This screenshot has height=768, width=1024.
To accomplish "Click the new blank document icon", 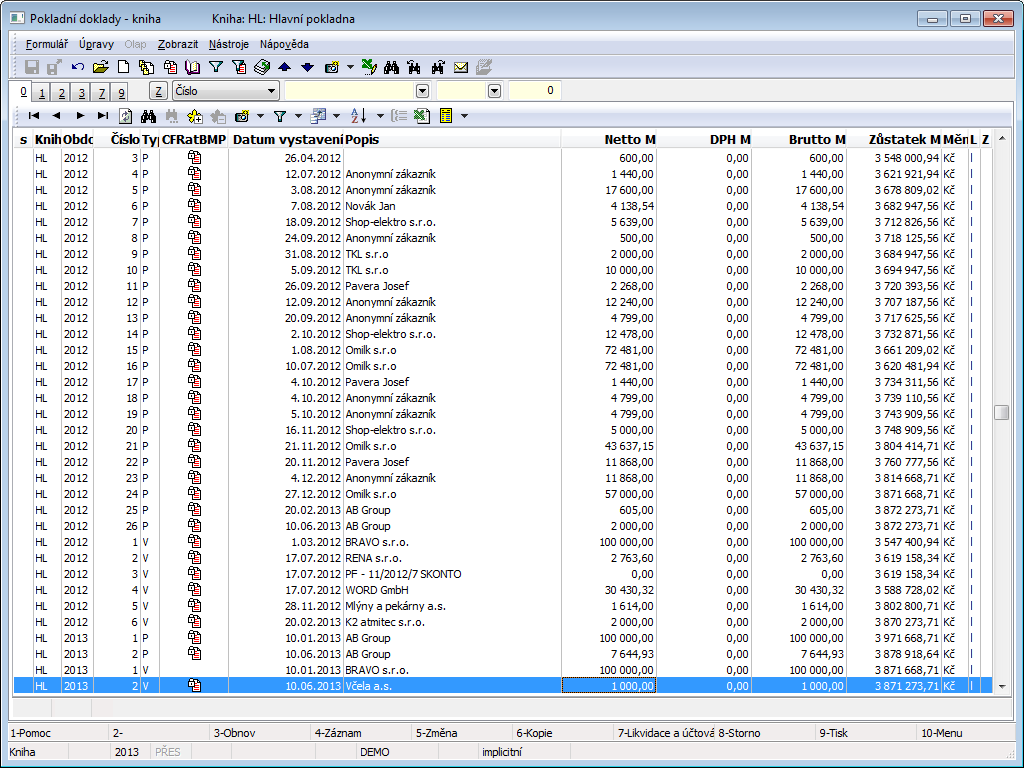I will click(x=124, y=68).
